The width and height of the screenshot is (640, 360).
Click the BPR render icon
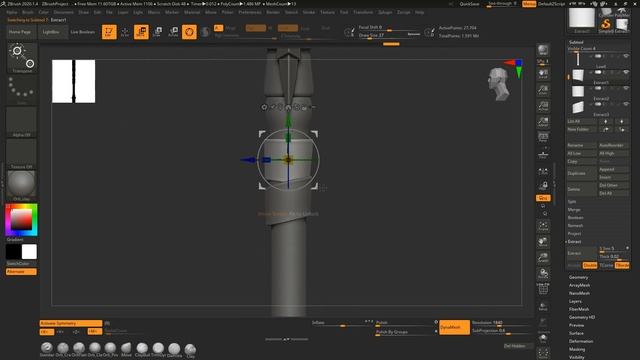(x=543, y=50)
